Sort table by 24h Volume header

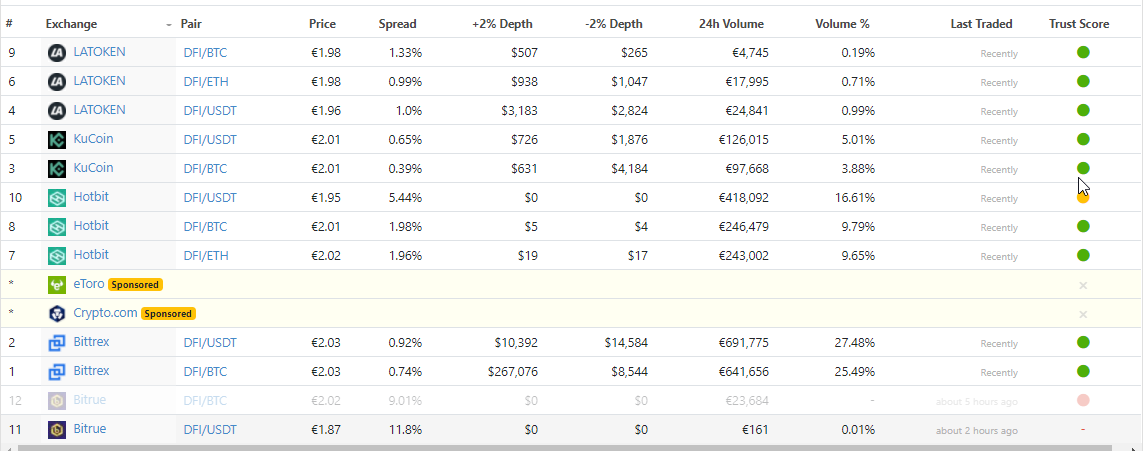(731, 24)
